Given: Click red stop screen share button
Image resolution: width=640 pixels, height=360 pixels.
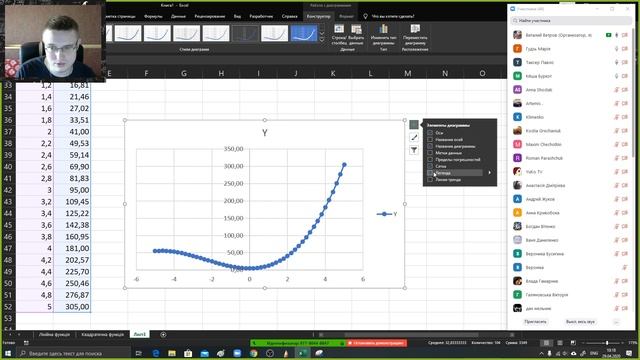Looking at the screenshot, I should (377, 343).
